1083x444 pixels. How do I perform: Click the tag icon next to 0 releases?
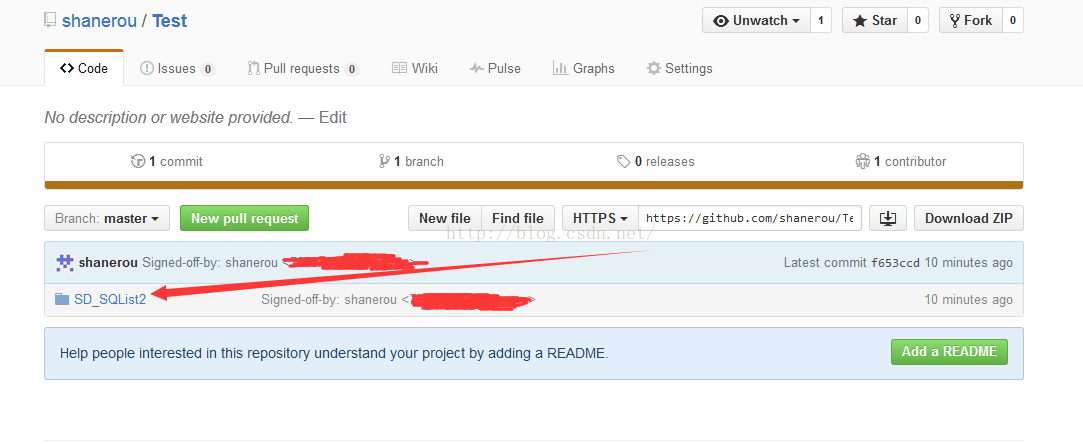[623, 162]
